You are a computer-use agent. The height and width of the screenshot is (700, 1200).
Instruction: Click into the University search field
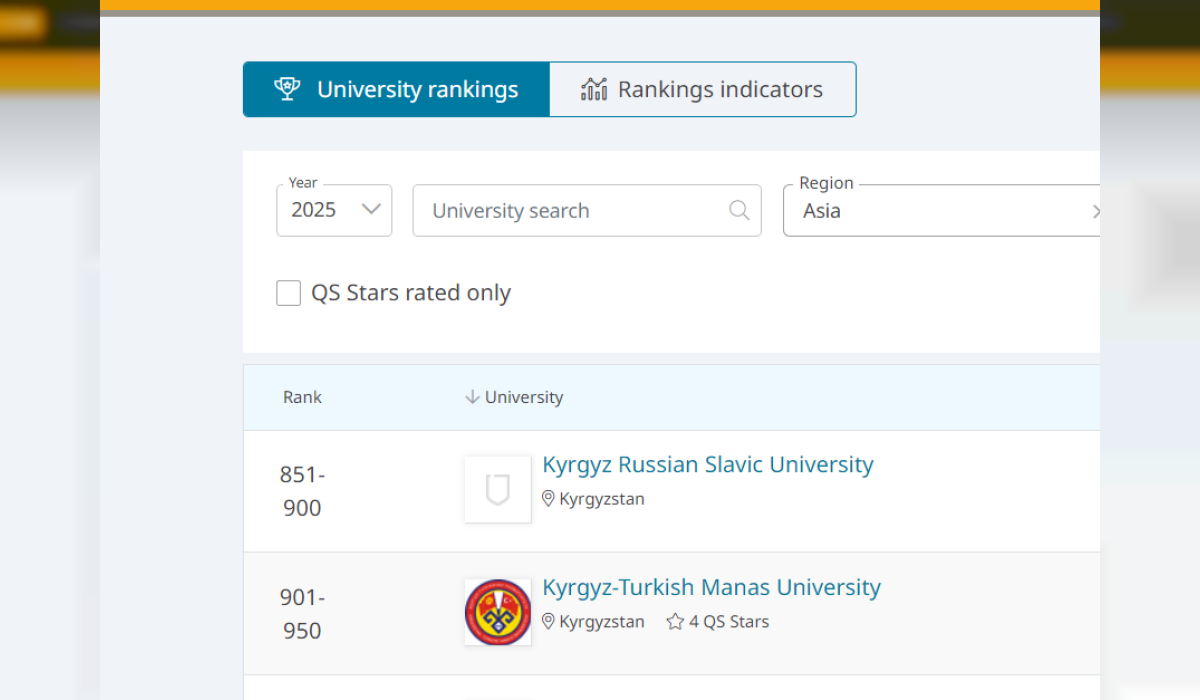point(587,210)
